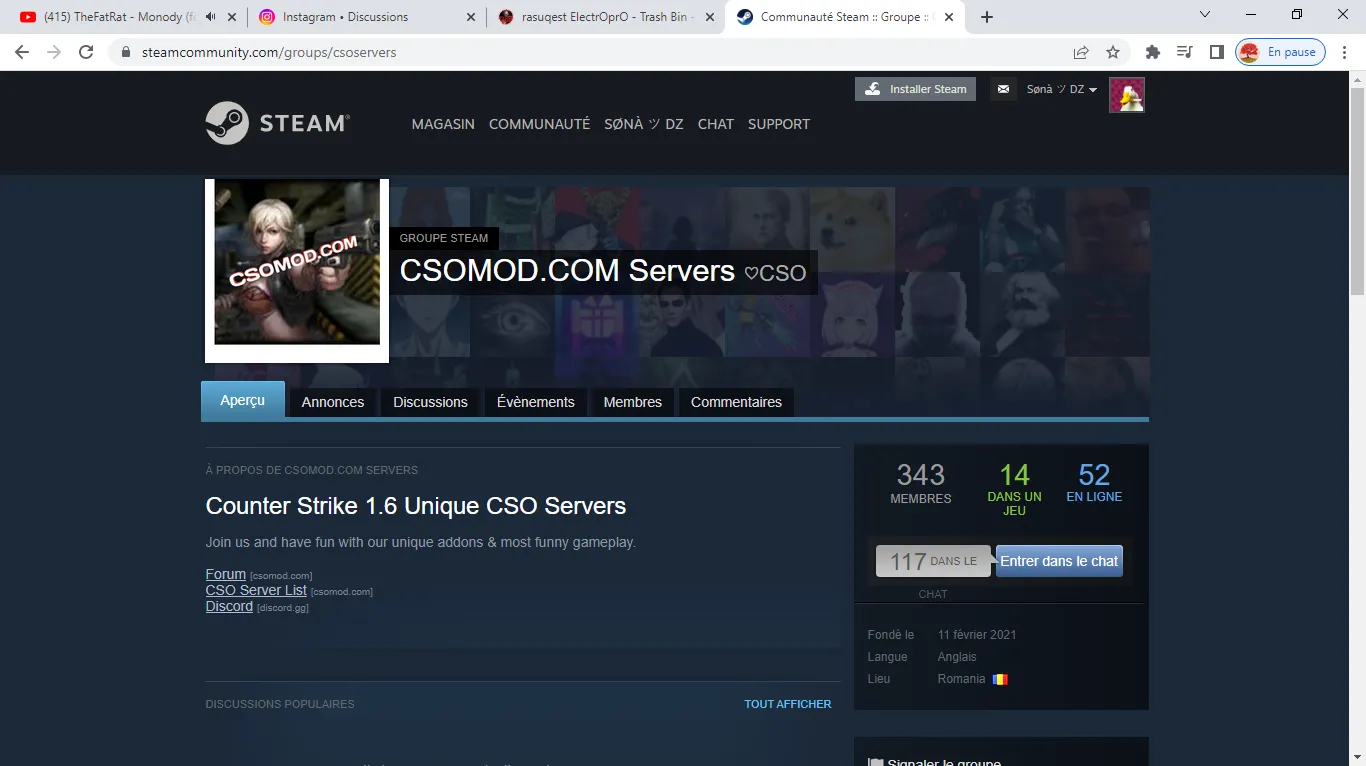Image resolution: width=1366 pixels, height=766 pixels.
Task: Click the heading Counter Strike 1.6 Unique CSO Servers
Action: [x=416, y=506]
